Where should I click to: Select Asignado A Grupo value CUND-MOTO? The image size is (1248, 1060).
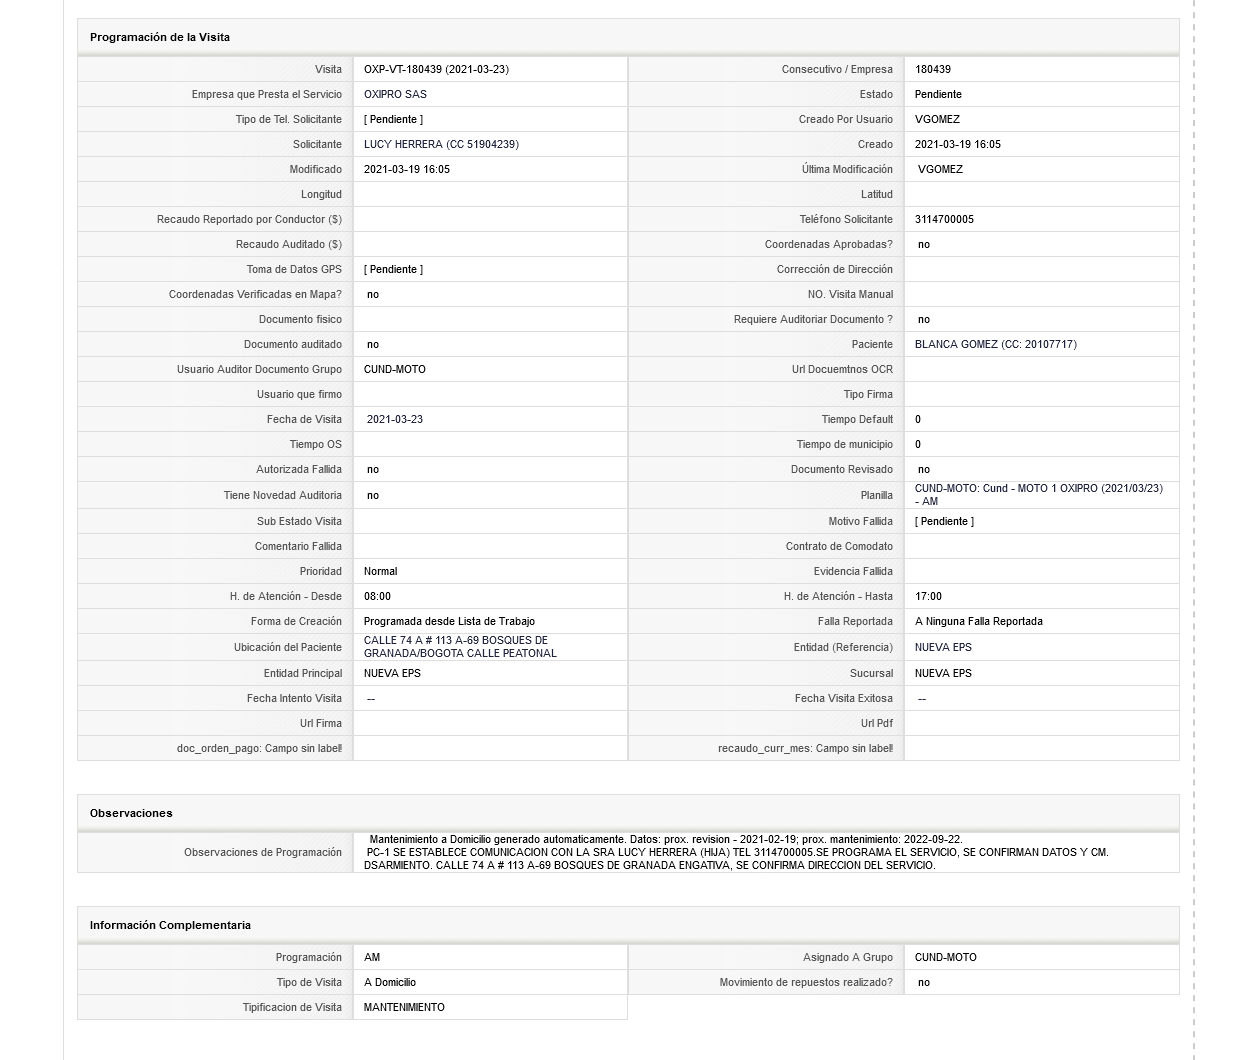[x=946, y=957]
